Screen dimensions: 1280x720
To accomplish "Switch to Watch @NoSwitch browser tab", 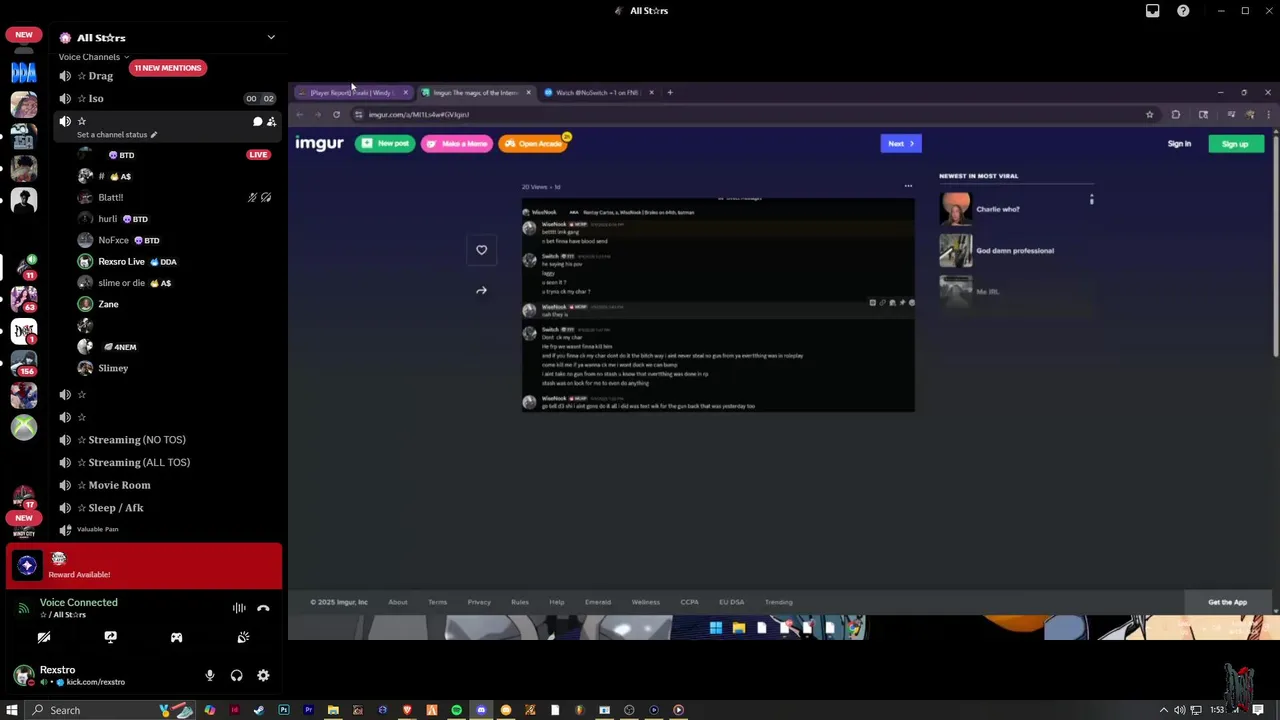I will 598,93.
